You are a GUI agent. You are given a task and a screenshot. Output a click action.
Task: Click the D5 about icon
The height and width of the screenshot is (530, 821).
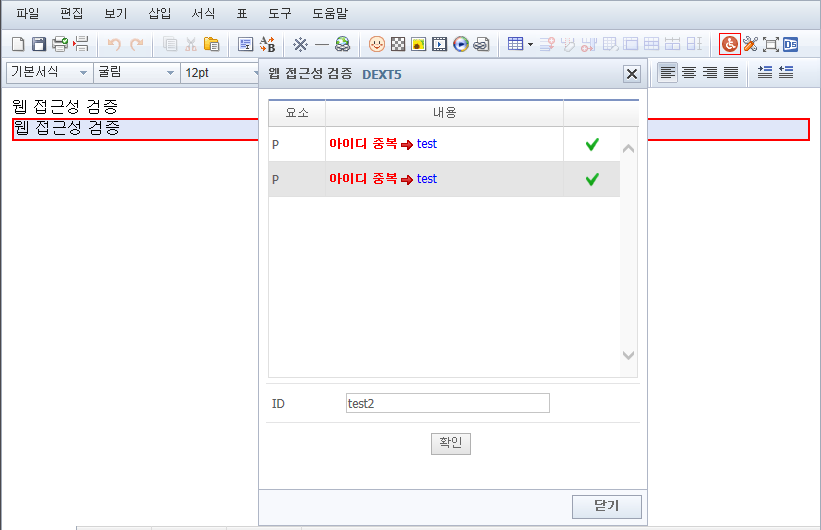pyautogui.click(x=791, y=44)
